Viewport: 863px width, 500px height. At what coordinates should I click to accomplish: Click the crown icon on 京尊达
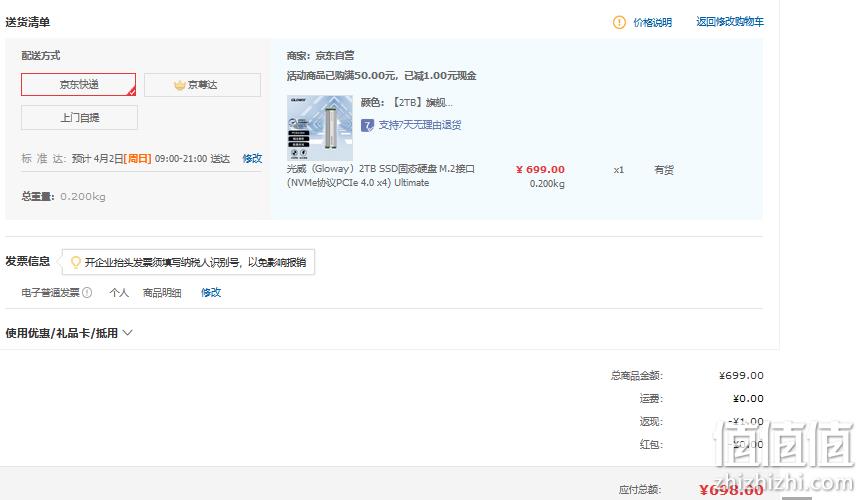[x=179, y=85]
